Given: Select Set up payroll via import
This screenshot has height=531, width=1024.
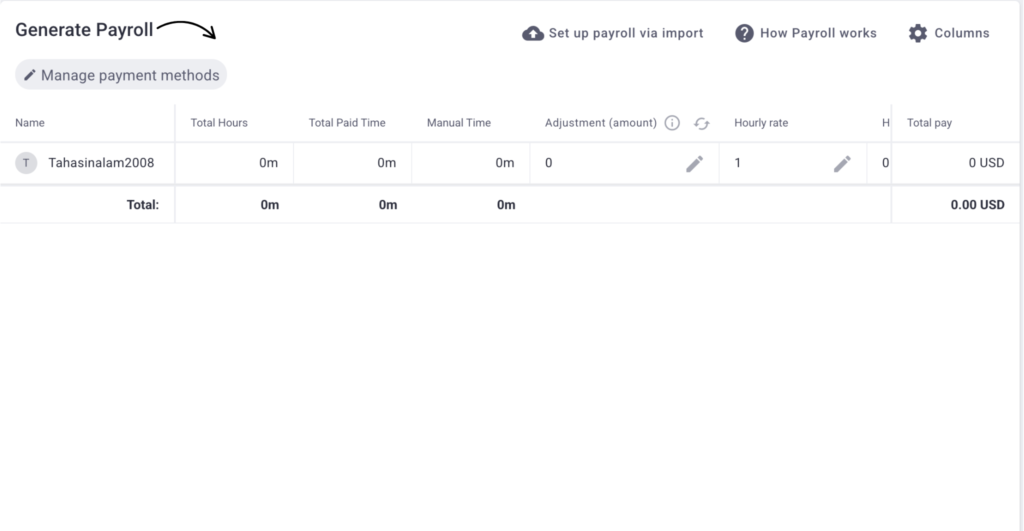Looking at the screenshot, I should (626, 33).
